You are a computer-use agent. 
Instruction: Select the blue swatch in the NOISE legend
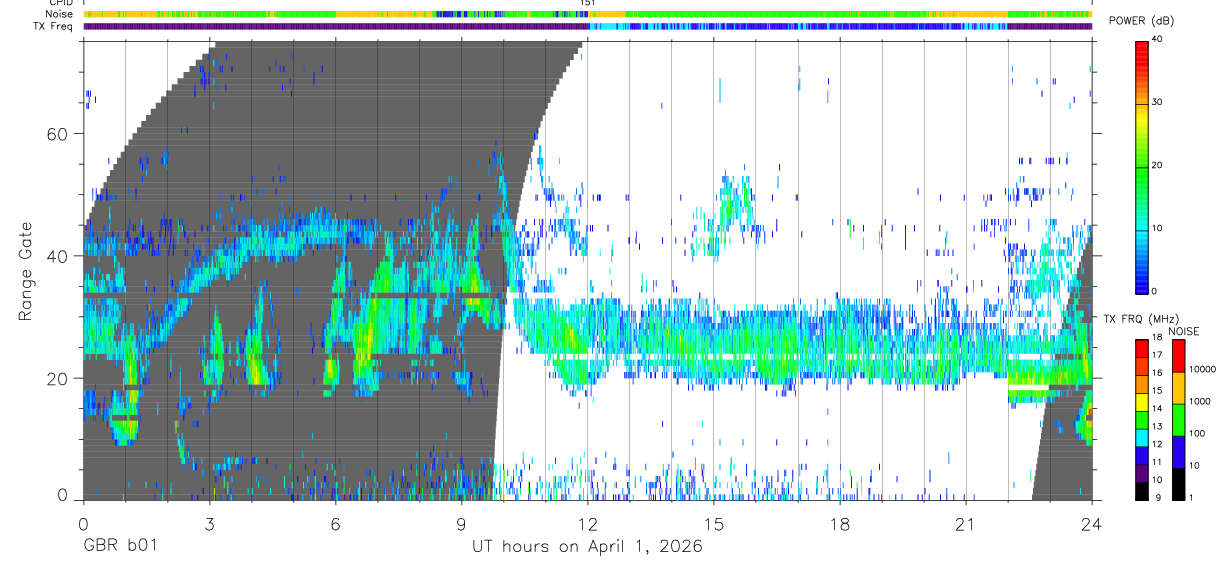(1179, 452)
